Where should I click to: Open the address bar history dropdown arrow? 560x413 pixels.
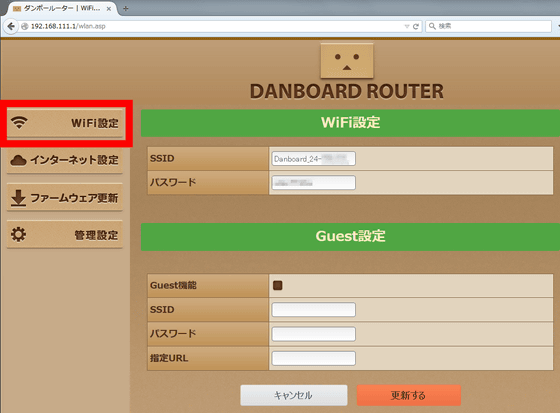click(x=407, y=26)
